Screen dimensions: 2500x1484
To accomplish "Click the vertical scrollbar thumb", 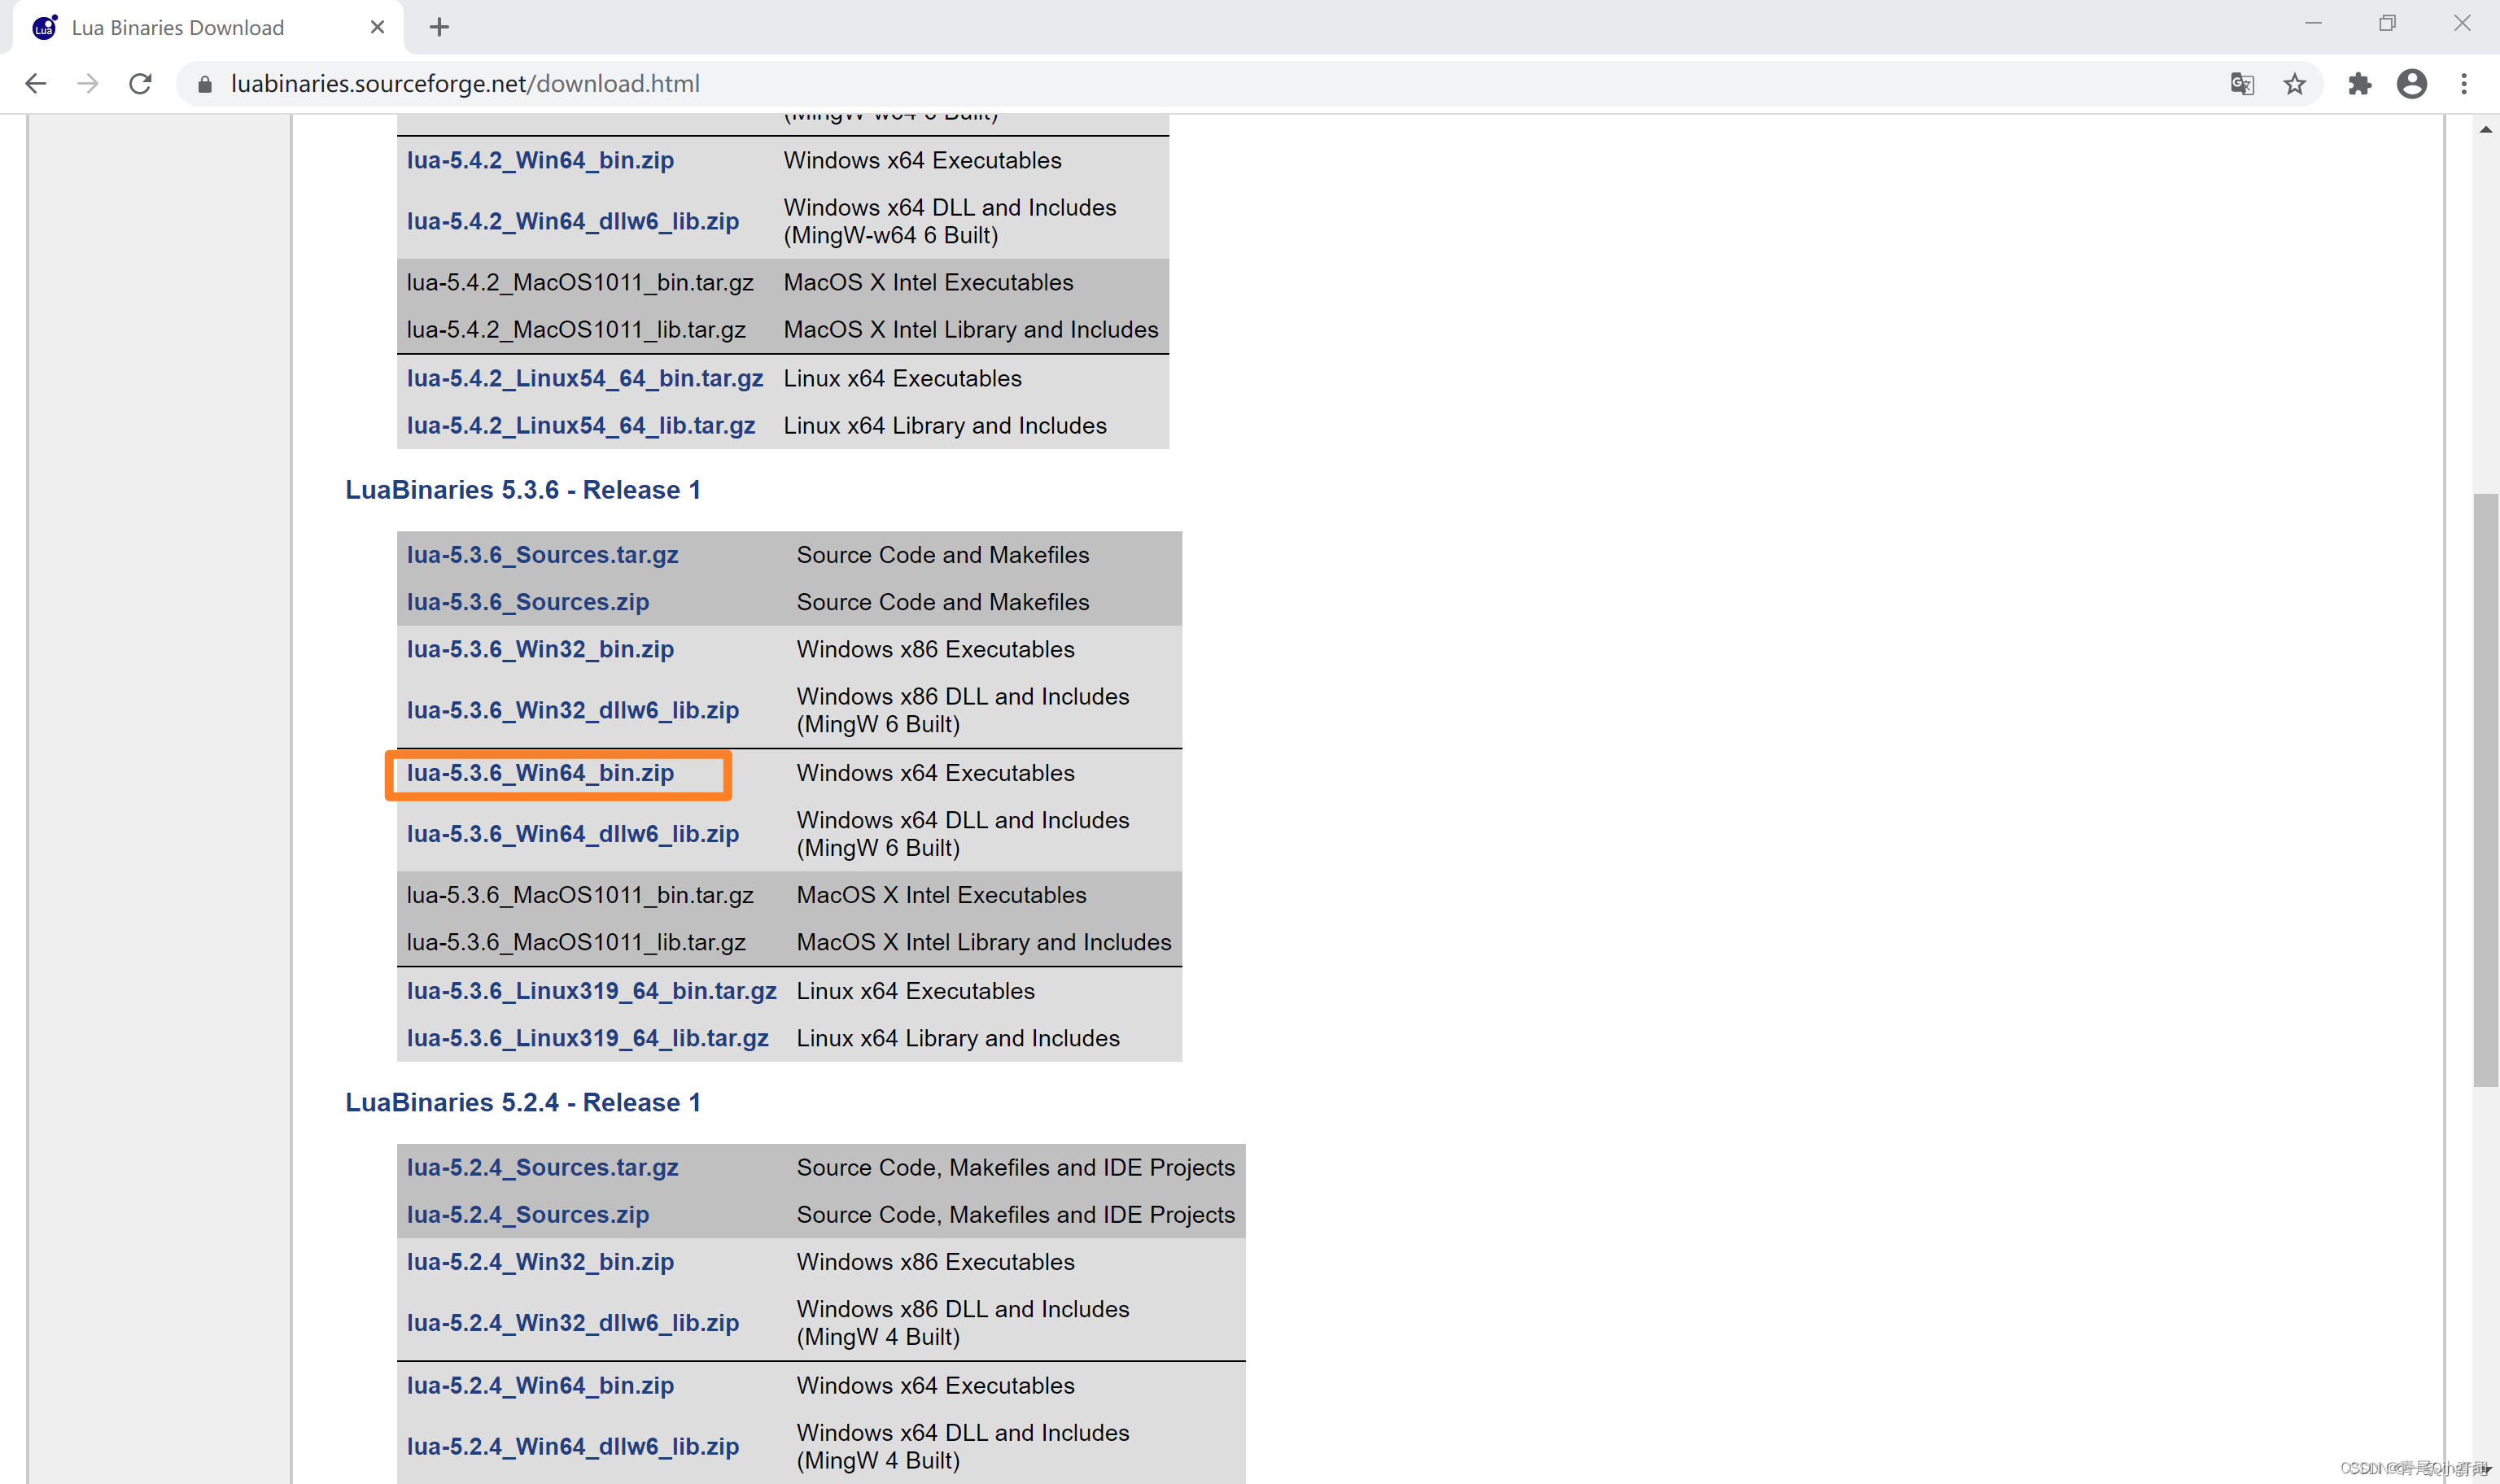I will (x=2486, y=790).
